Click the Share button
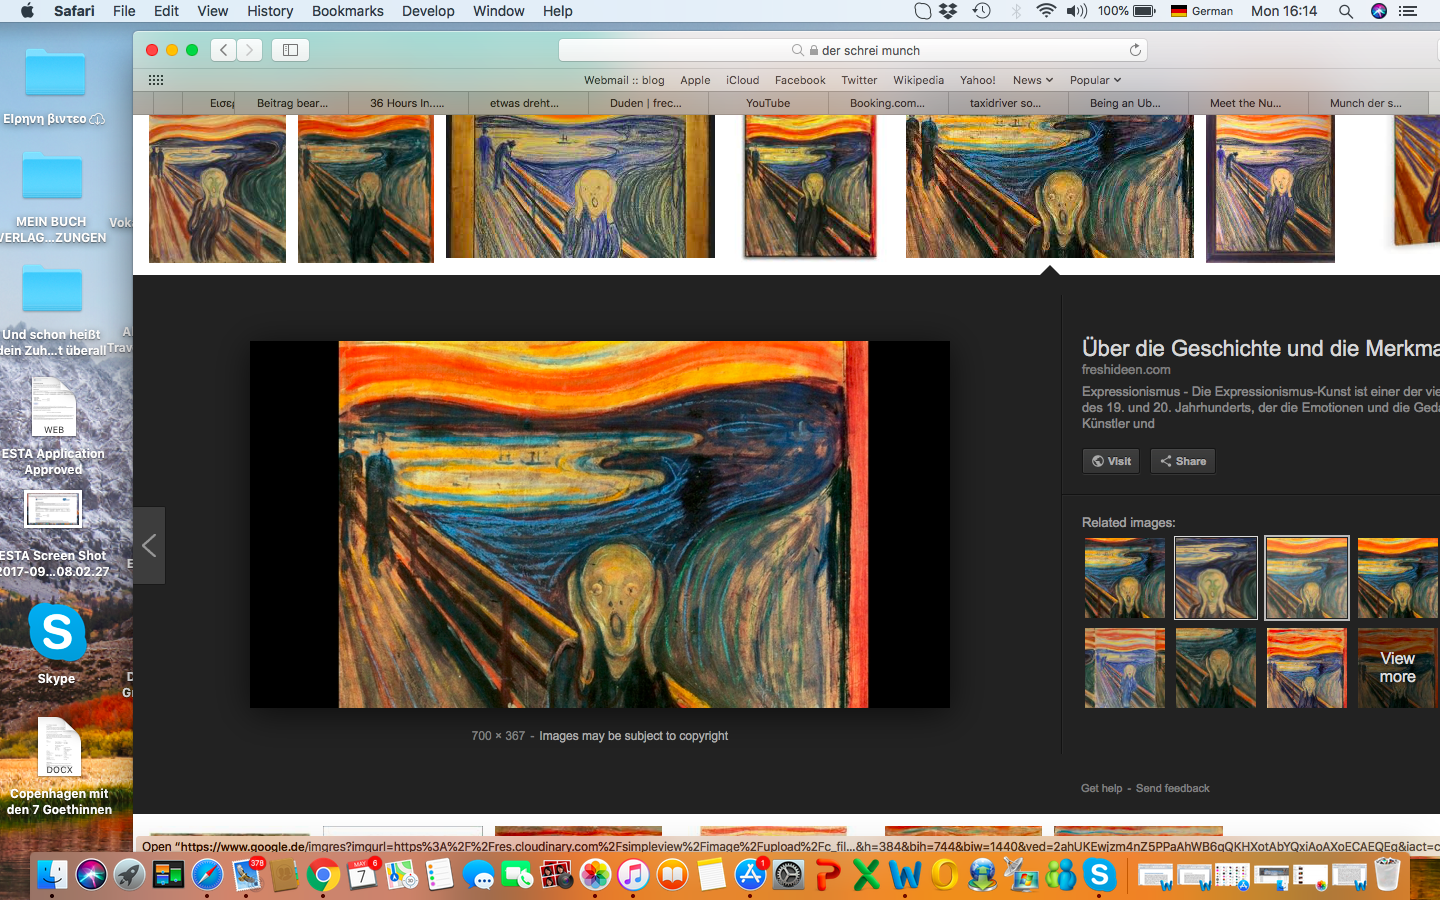This screenshot has height=900, width=1440. (x=1183, y=461)
